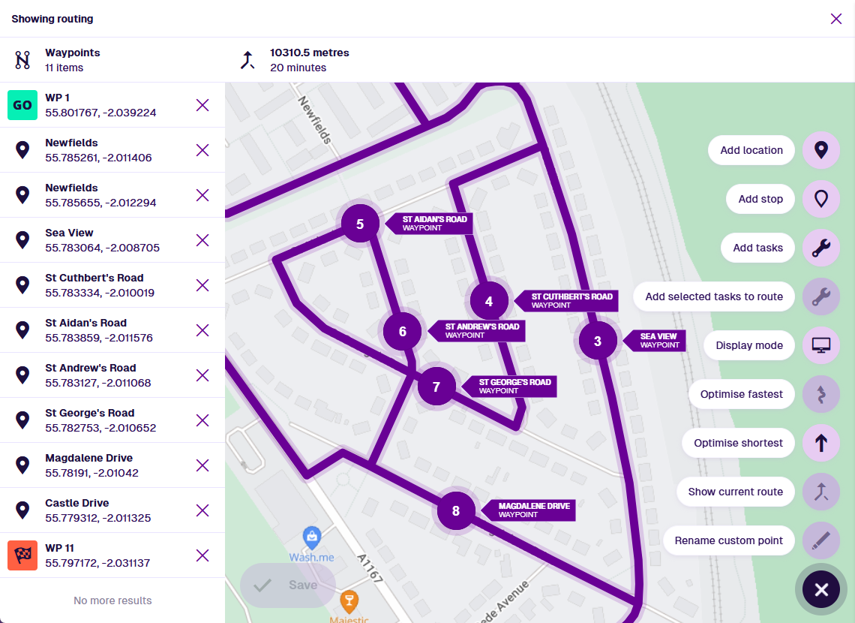The height and width of the screenshot is (623, 855).
Task: Click the route distance icon showing 10310.5 metres
Action: (x=247, y=59)
